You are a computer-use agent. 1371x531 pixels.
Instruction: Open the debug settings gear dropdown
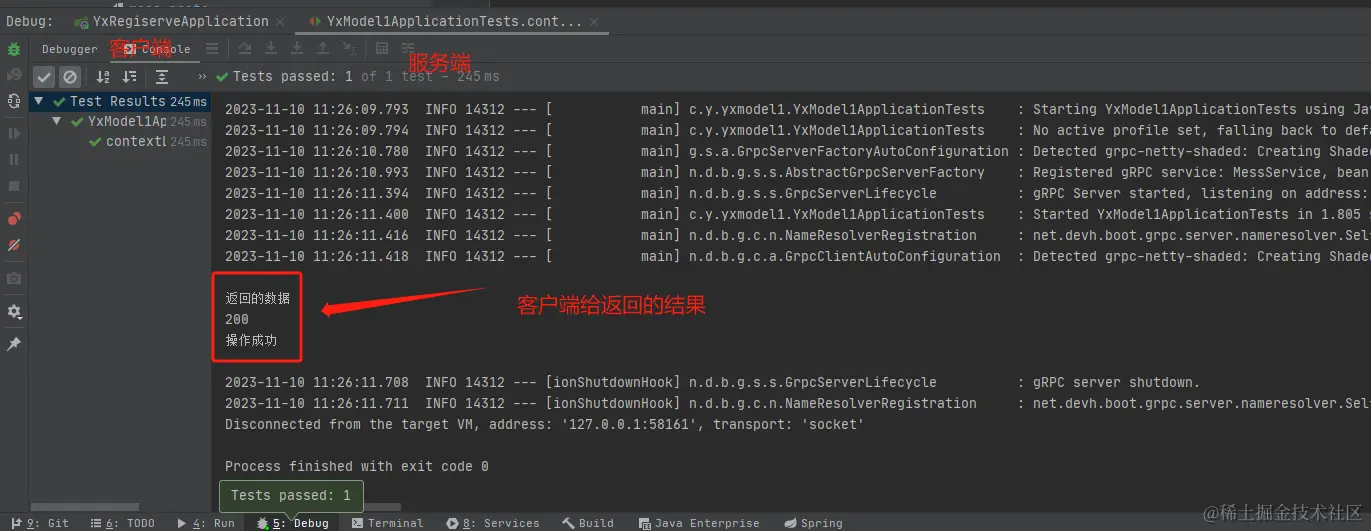[14, 312]
